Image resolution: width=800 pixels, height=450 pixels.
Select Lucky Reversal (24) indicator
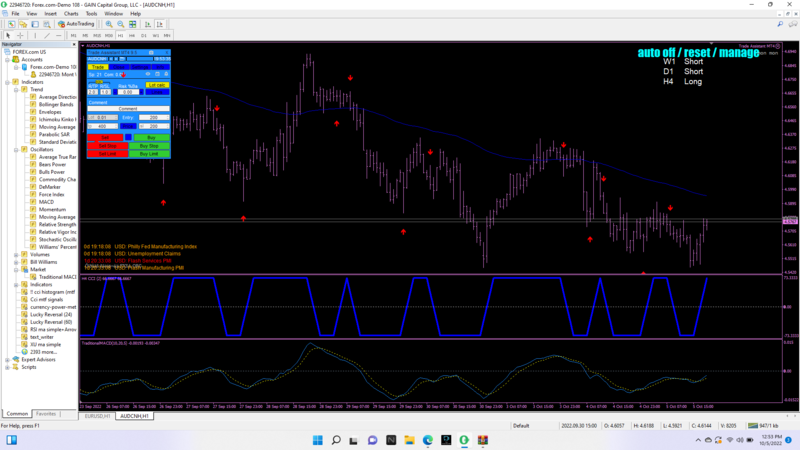[51, 315]
